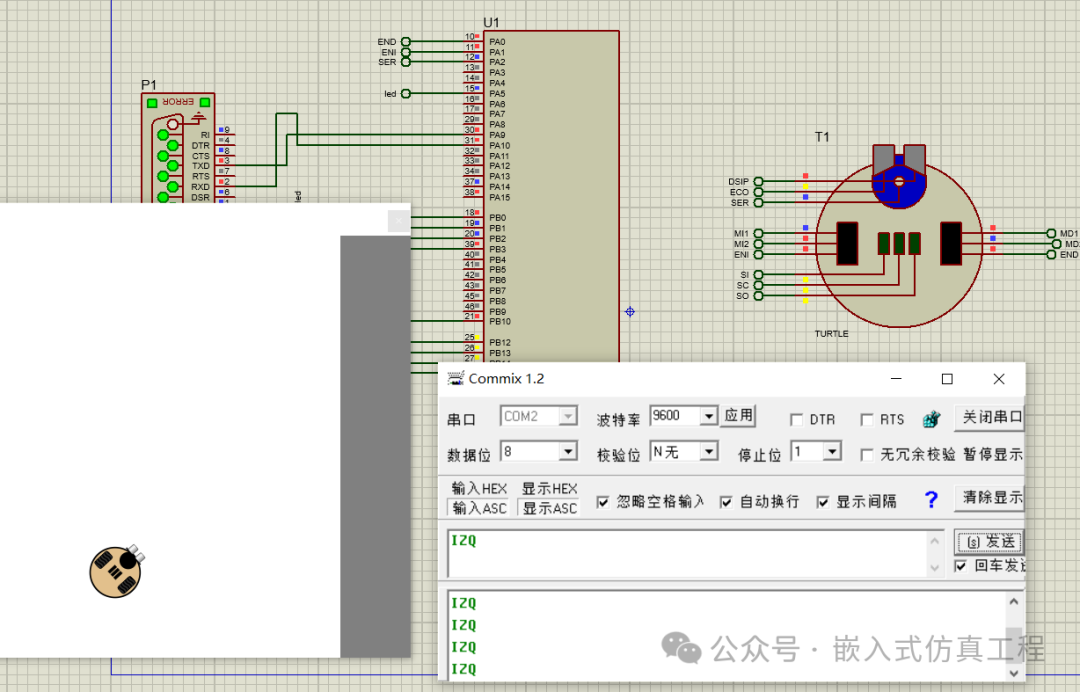Open Commix help via blue question mark
Image resolution: width=1080 pixels, height=692 pixels.
931,500
